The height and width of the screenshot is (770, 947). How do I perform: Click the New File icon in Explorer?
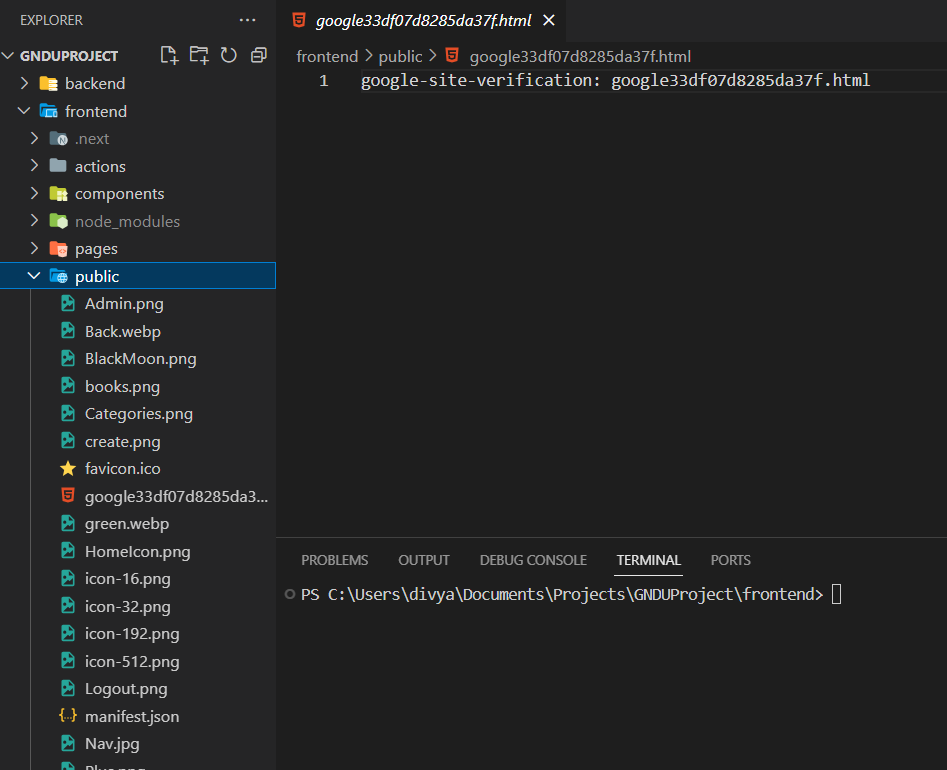[169, 55]
